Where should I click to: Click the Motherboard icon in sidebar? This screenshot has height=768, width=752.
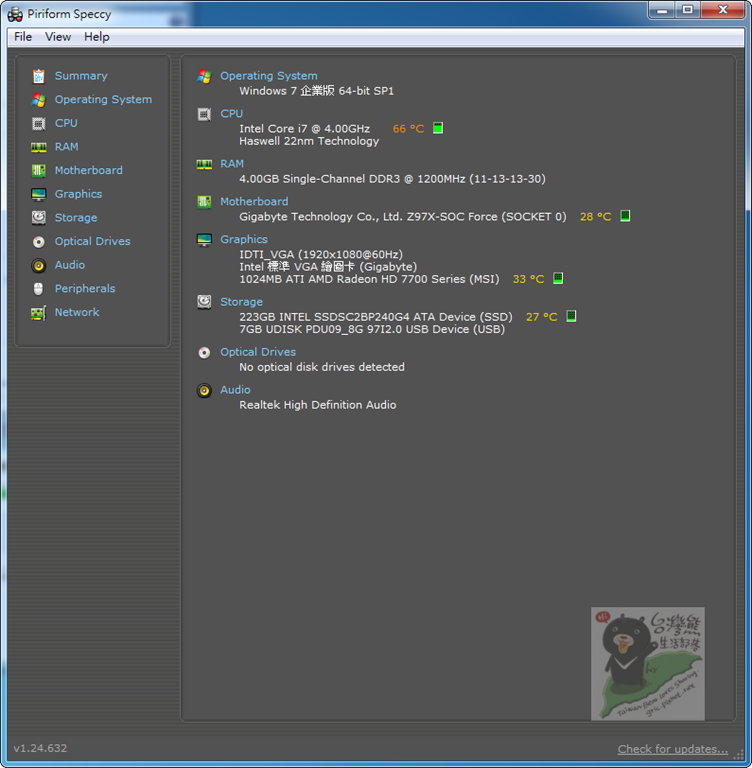(x=39, y=170)
